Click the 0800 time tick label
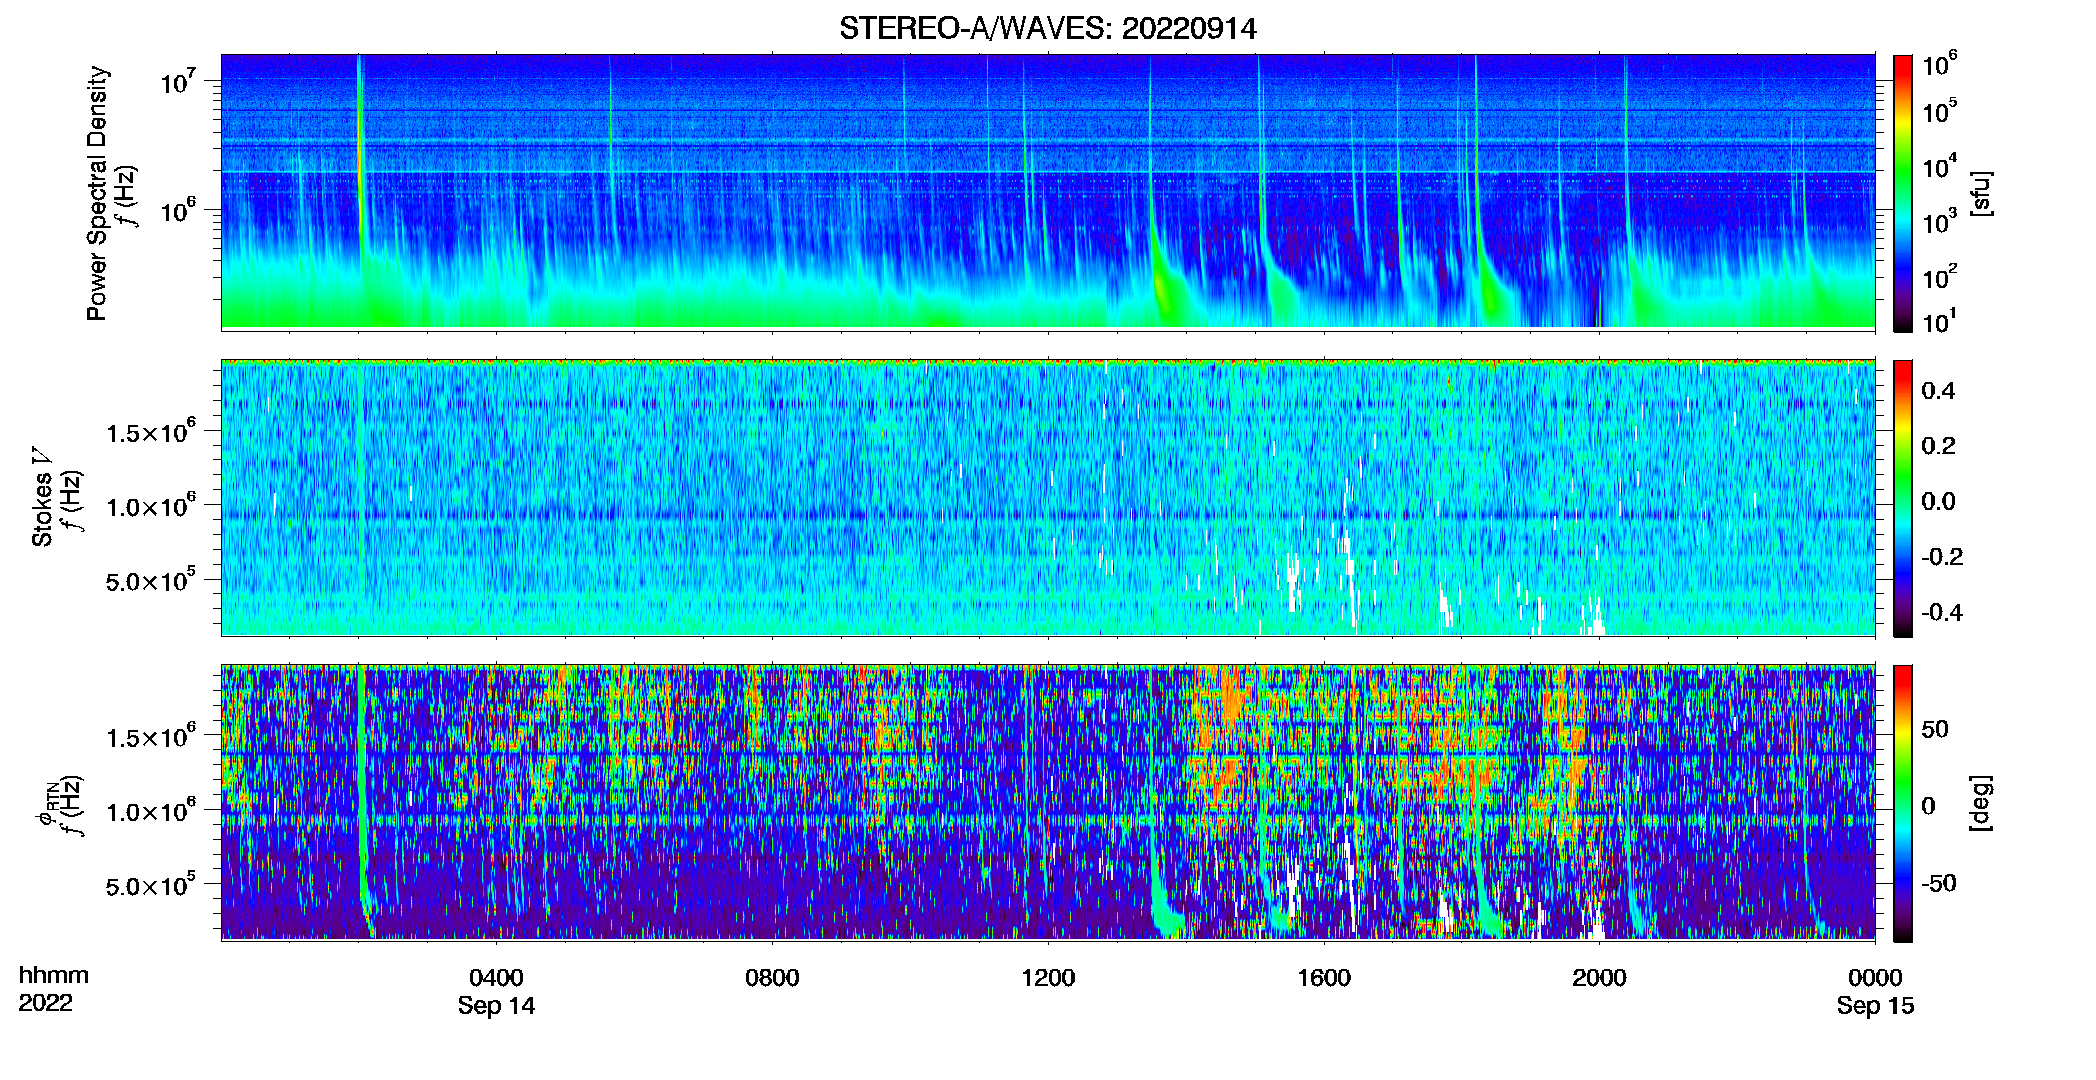 tap(772, 977)
